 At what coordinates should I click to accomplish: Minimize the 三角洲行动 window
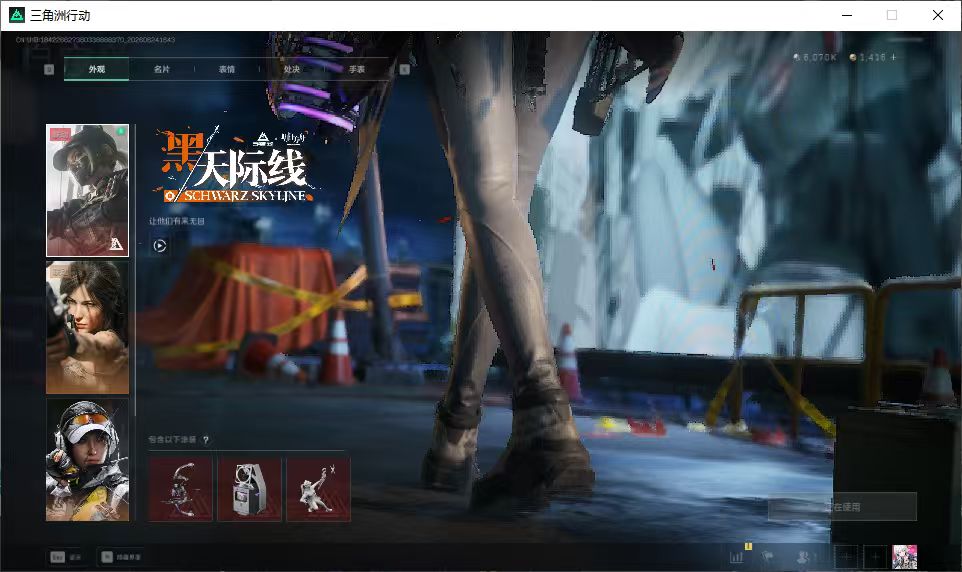[x=847, y=15]
